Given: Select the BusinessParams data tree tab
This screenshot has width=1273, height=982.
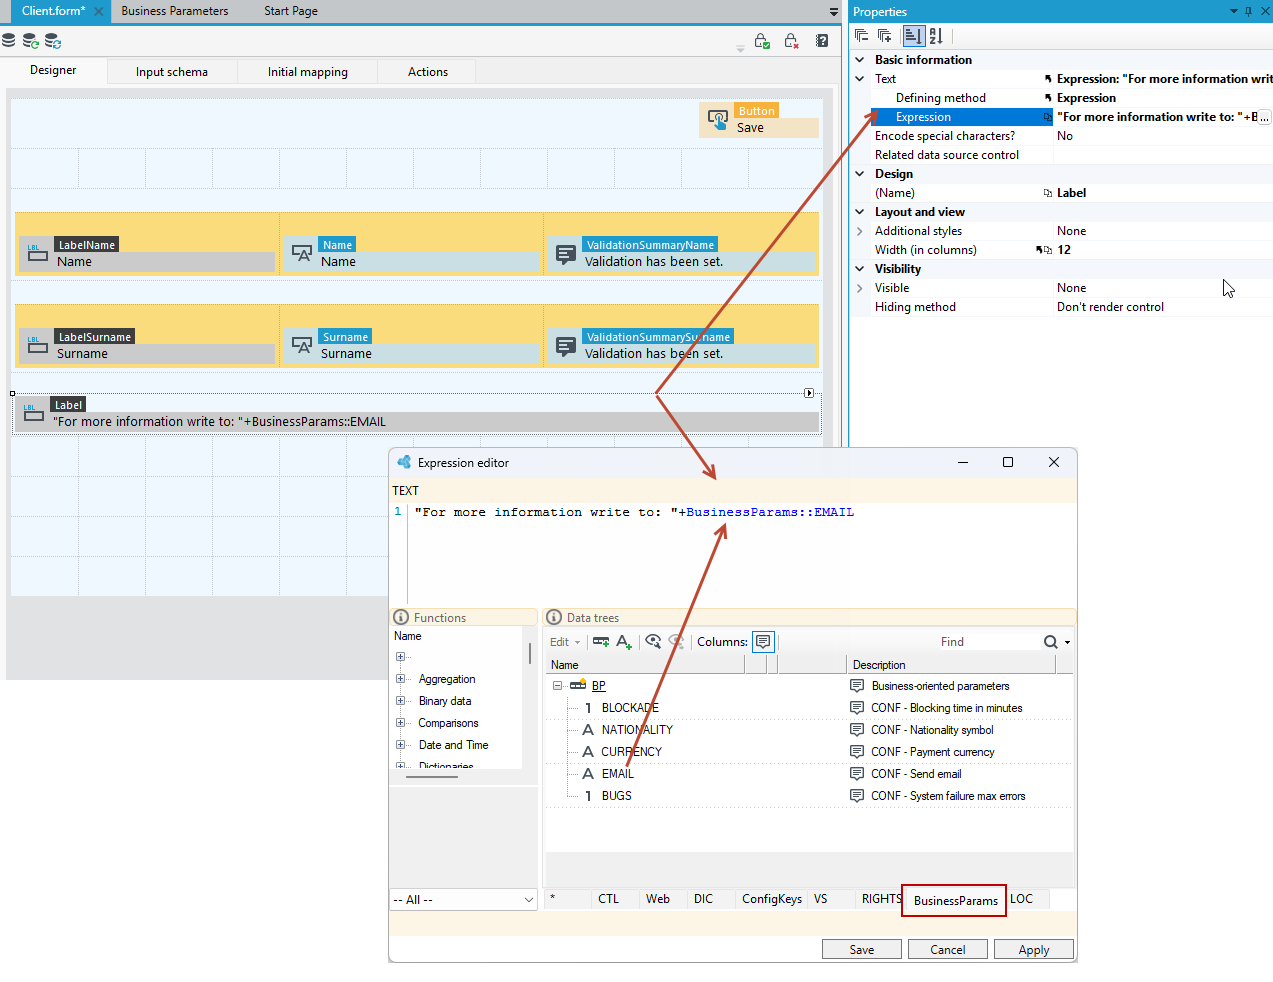Looking at the screenshot, I should coord(955,900).
